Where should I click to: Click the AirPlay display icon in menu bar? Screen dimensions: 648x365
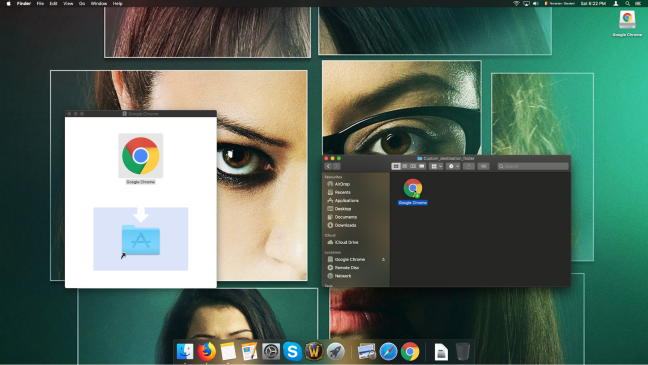(526, 3)
